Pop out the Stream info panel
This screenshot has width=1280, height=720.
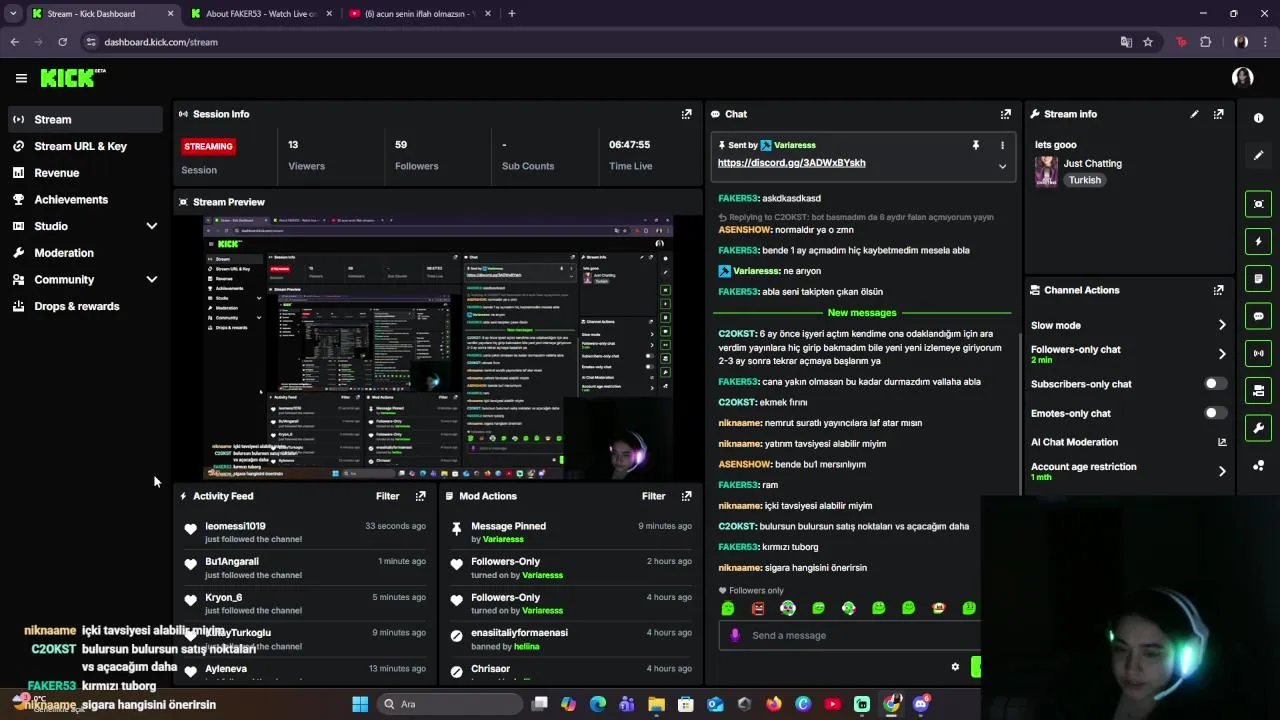1218,114
